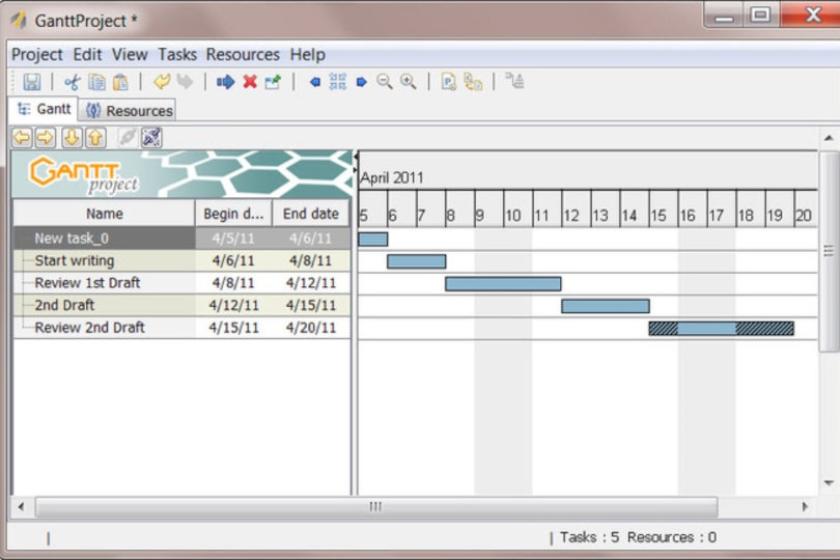Click the End date column header
The image size is (840, 560).
point(311,214)
